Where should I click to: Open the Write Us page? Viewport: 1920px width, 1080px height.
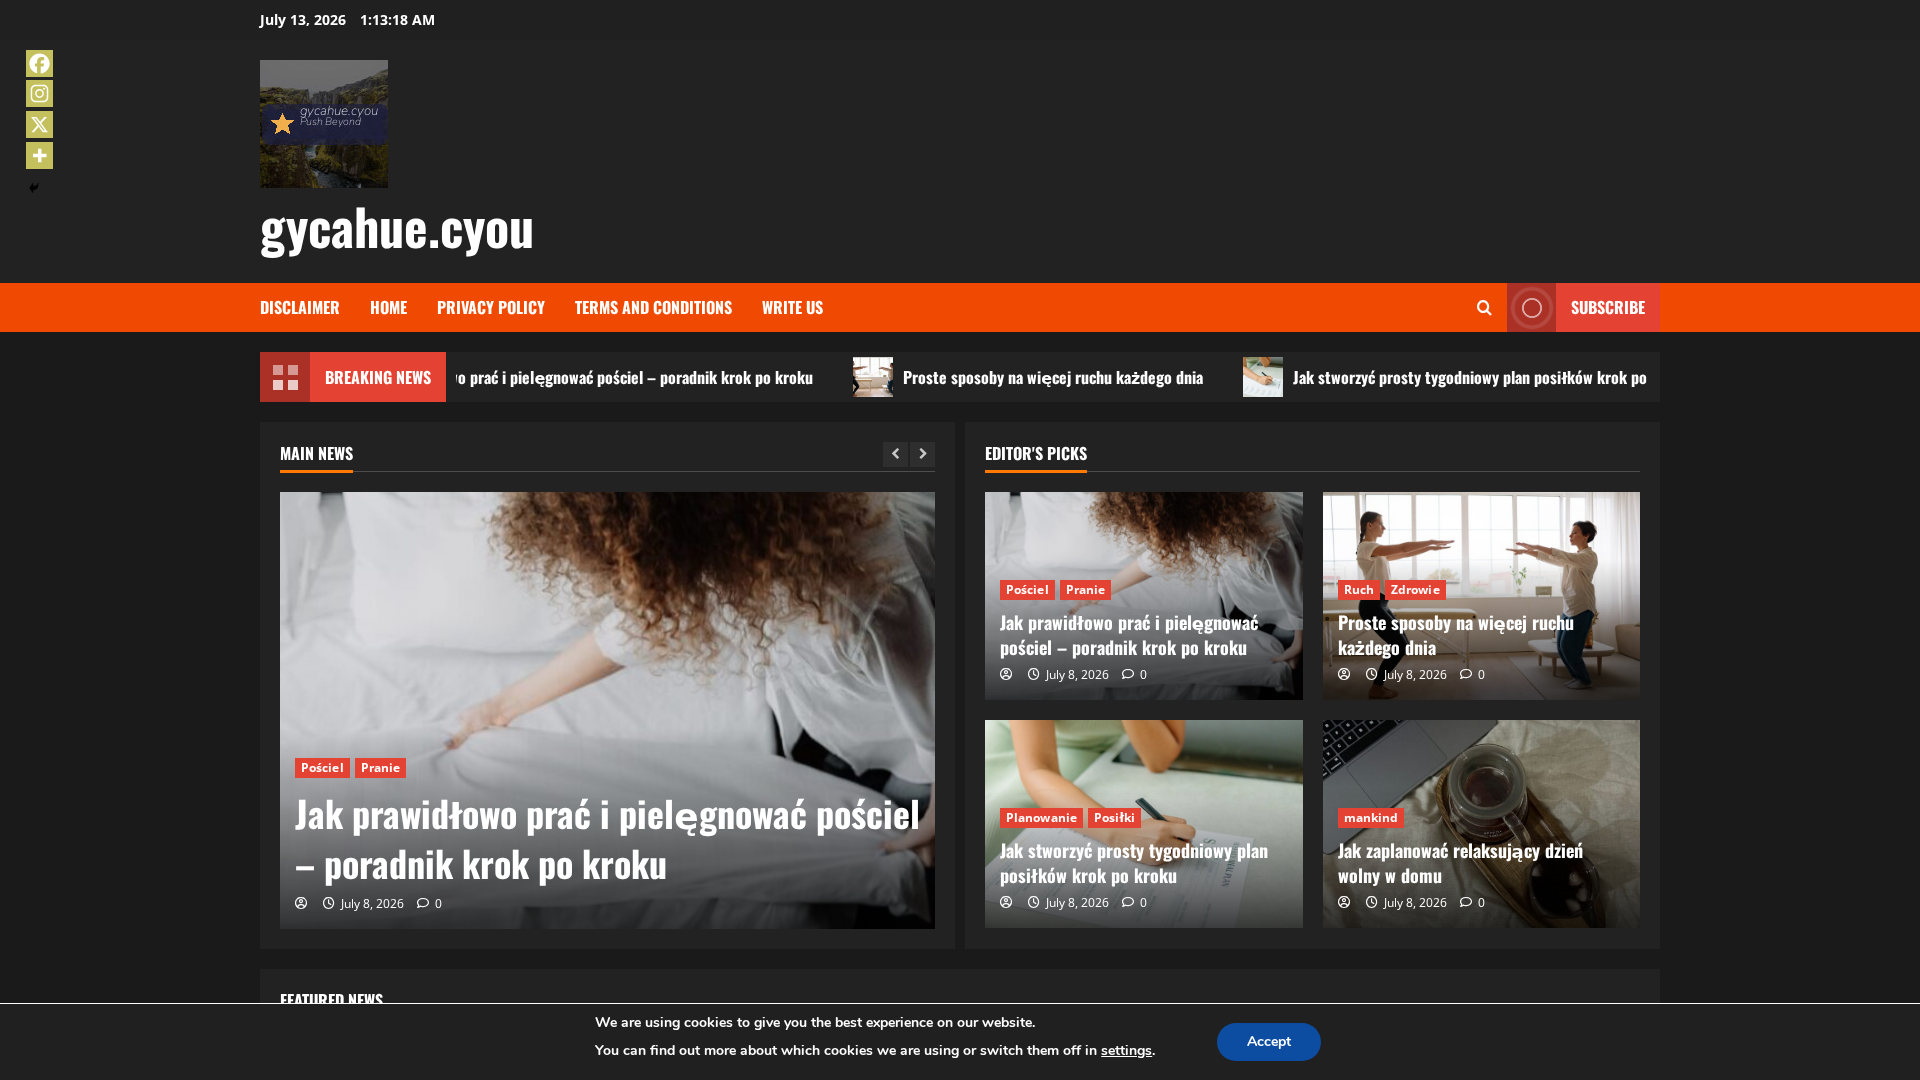(792, 307)
